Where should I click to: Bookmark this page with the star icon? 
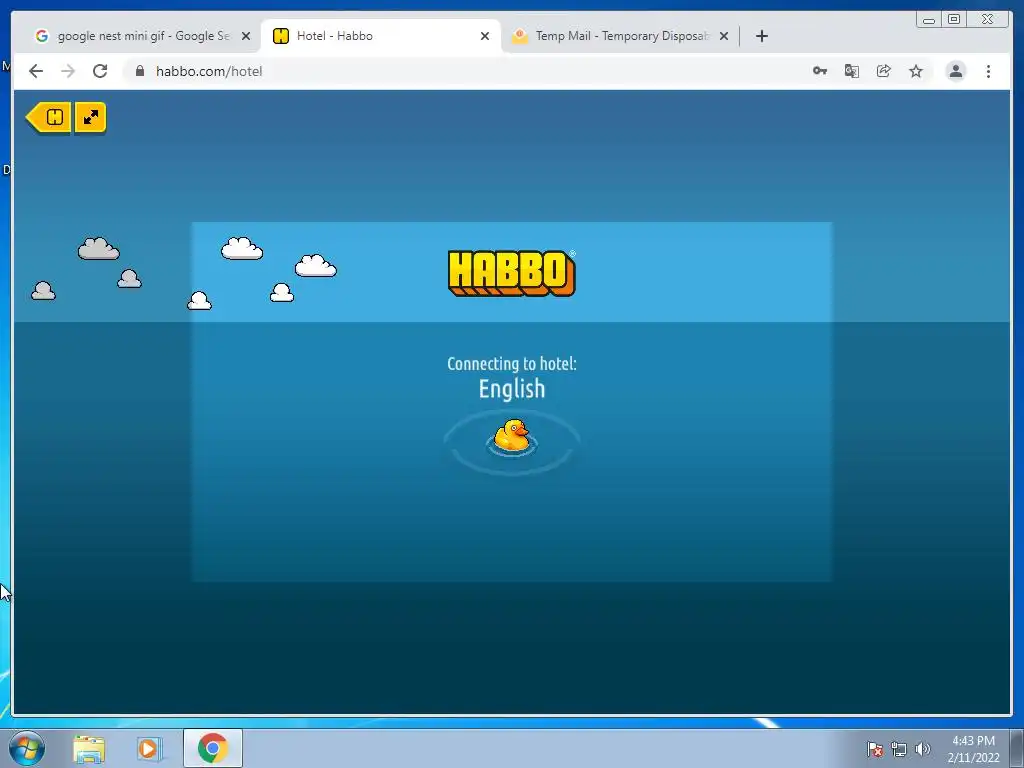click(916, 71)
